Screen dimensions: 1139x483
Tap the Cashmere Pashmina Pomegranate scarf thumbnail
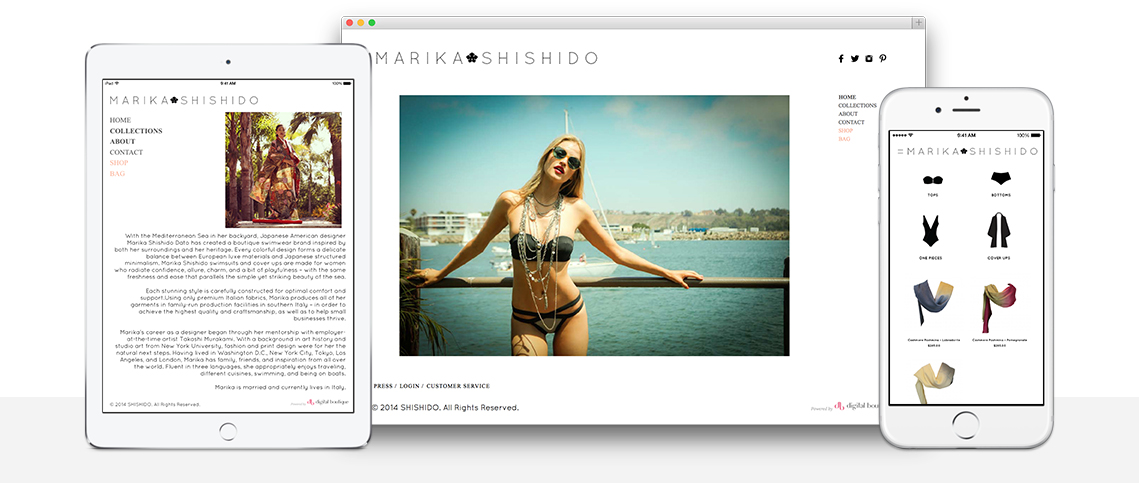coord(1000,308)
